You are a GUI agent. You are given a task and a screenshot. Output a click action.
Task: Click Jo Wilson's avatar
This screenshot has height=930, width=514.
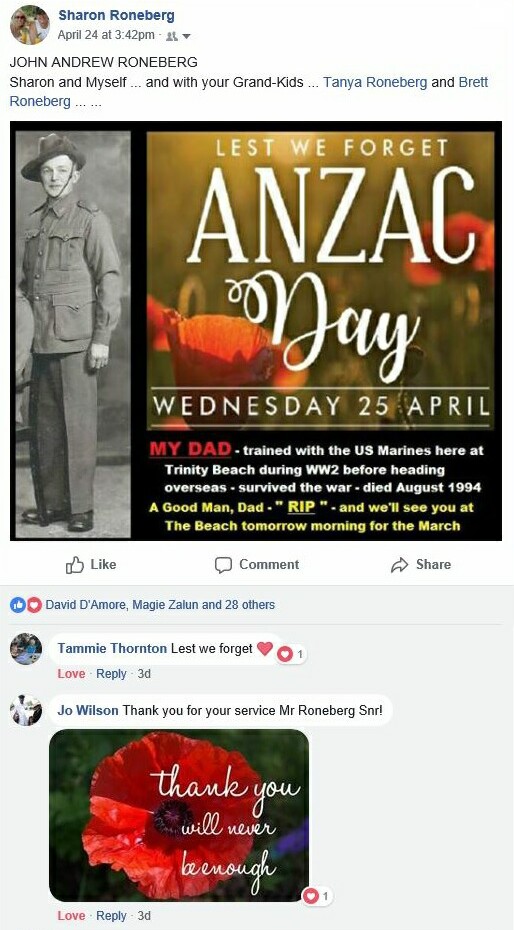click(x=26, y=711)
